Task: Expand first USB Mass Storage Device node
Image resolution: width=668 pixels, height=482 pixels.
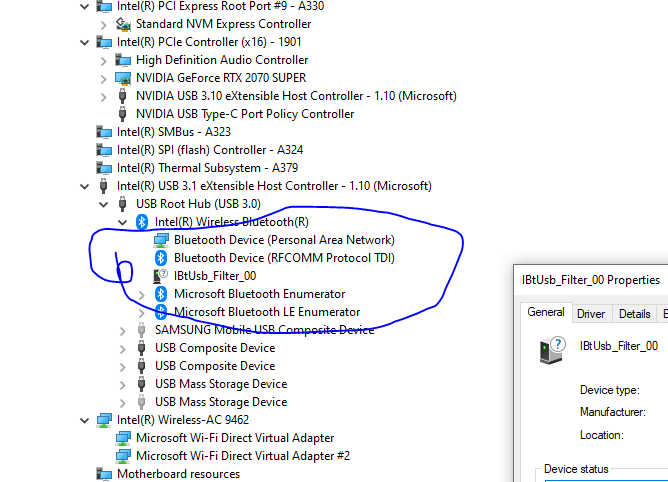Action: point(123,385)
